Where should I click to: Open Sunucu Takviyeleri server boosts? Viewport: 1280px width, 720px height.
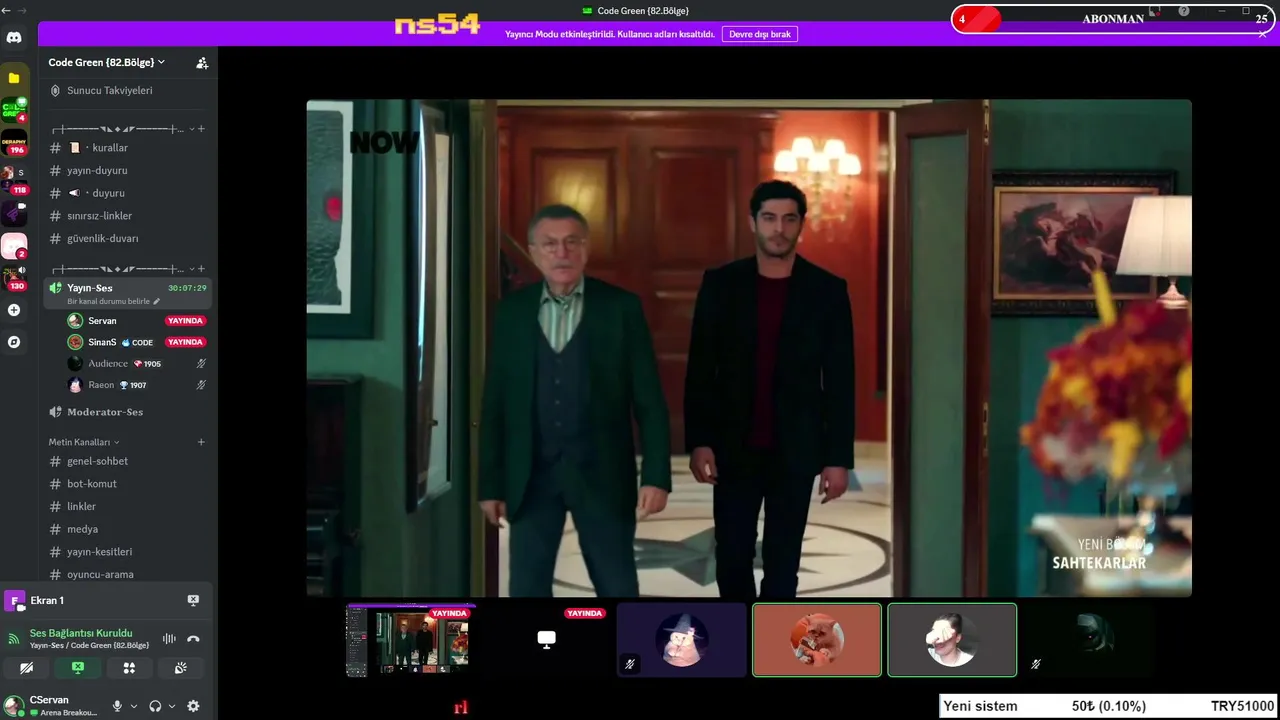[129, 90]
